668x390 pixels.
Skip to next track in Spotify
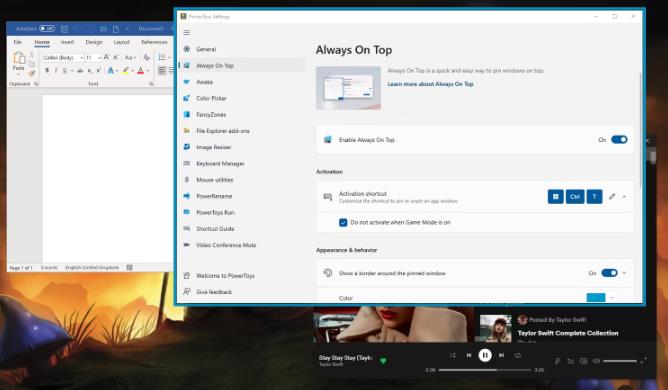click(501, 355)
